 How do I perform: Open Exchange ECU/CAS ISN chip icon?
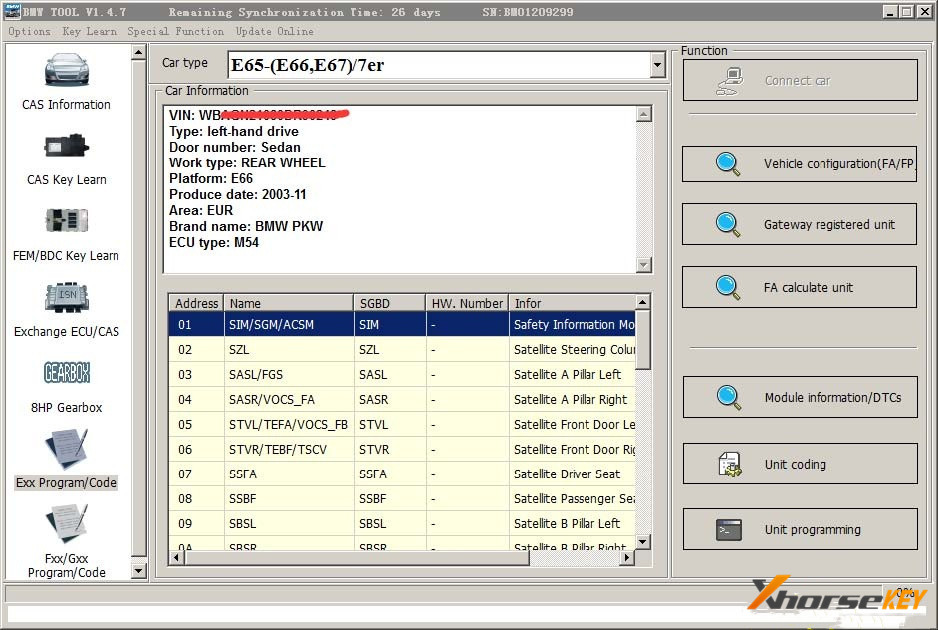point(66,297)
